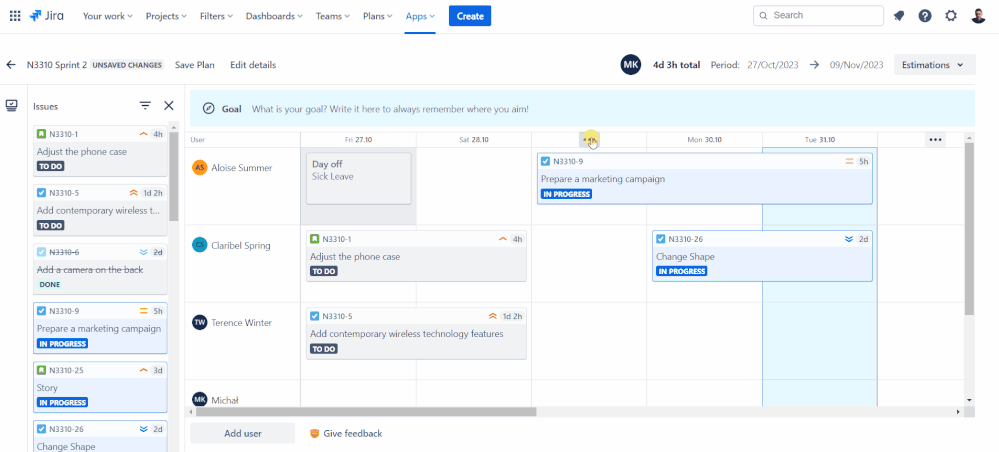Click the period start date 27/Oct/2023
Viewport: 999px width, 452px height.
click(x=775, y=65)
